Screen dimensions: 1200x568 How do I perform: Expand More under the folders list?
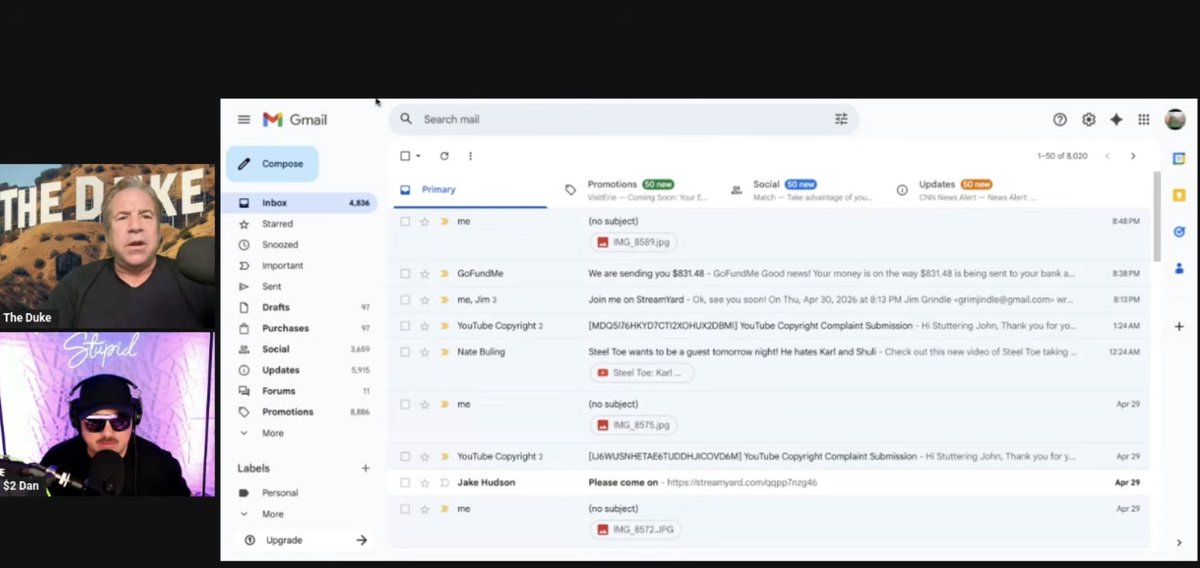[272, 433]
